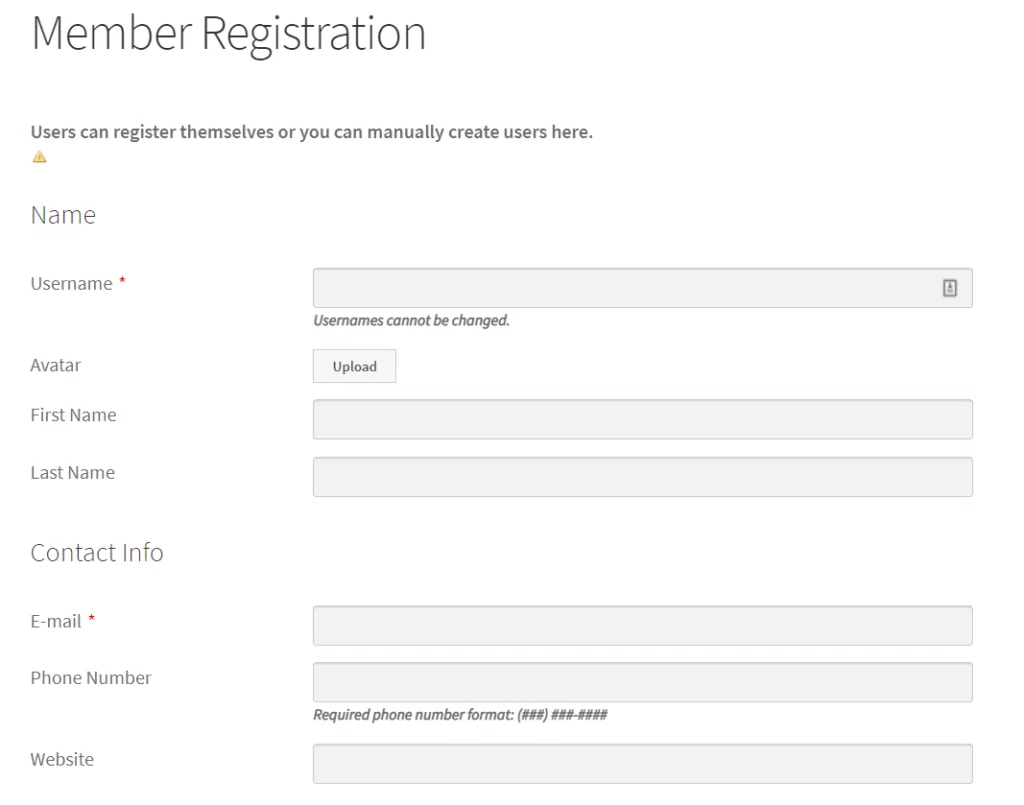Image resolution: width=1024 pixels, height=805 pixels.
Task: Click the Avatar label text
Action: pyautogui.click(x=55, y=365)
